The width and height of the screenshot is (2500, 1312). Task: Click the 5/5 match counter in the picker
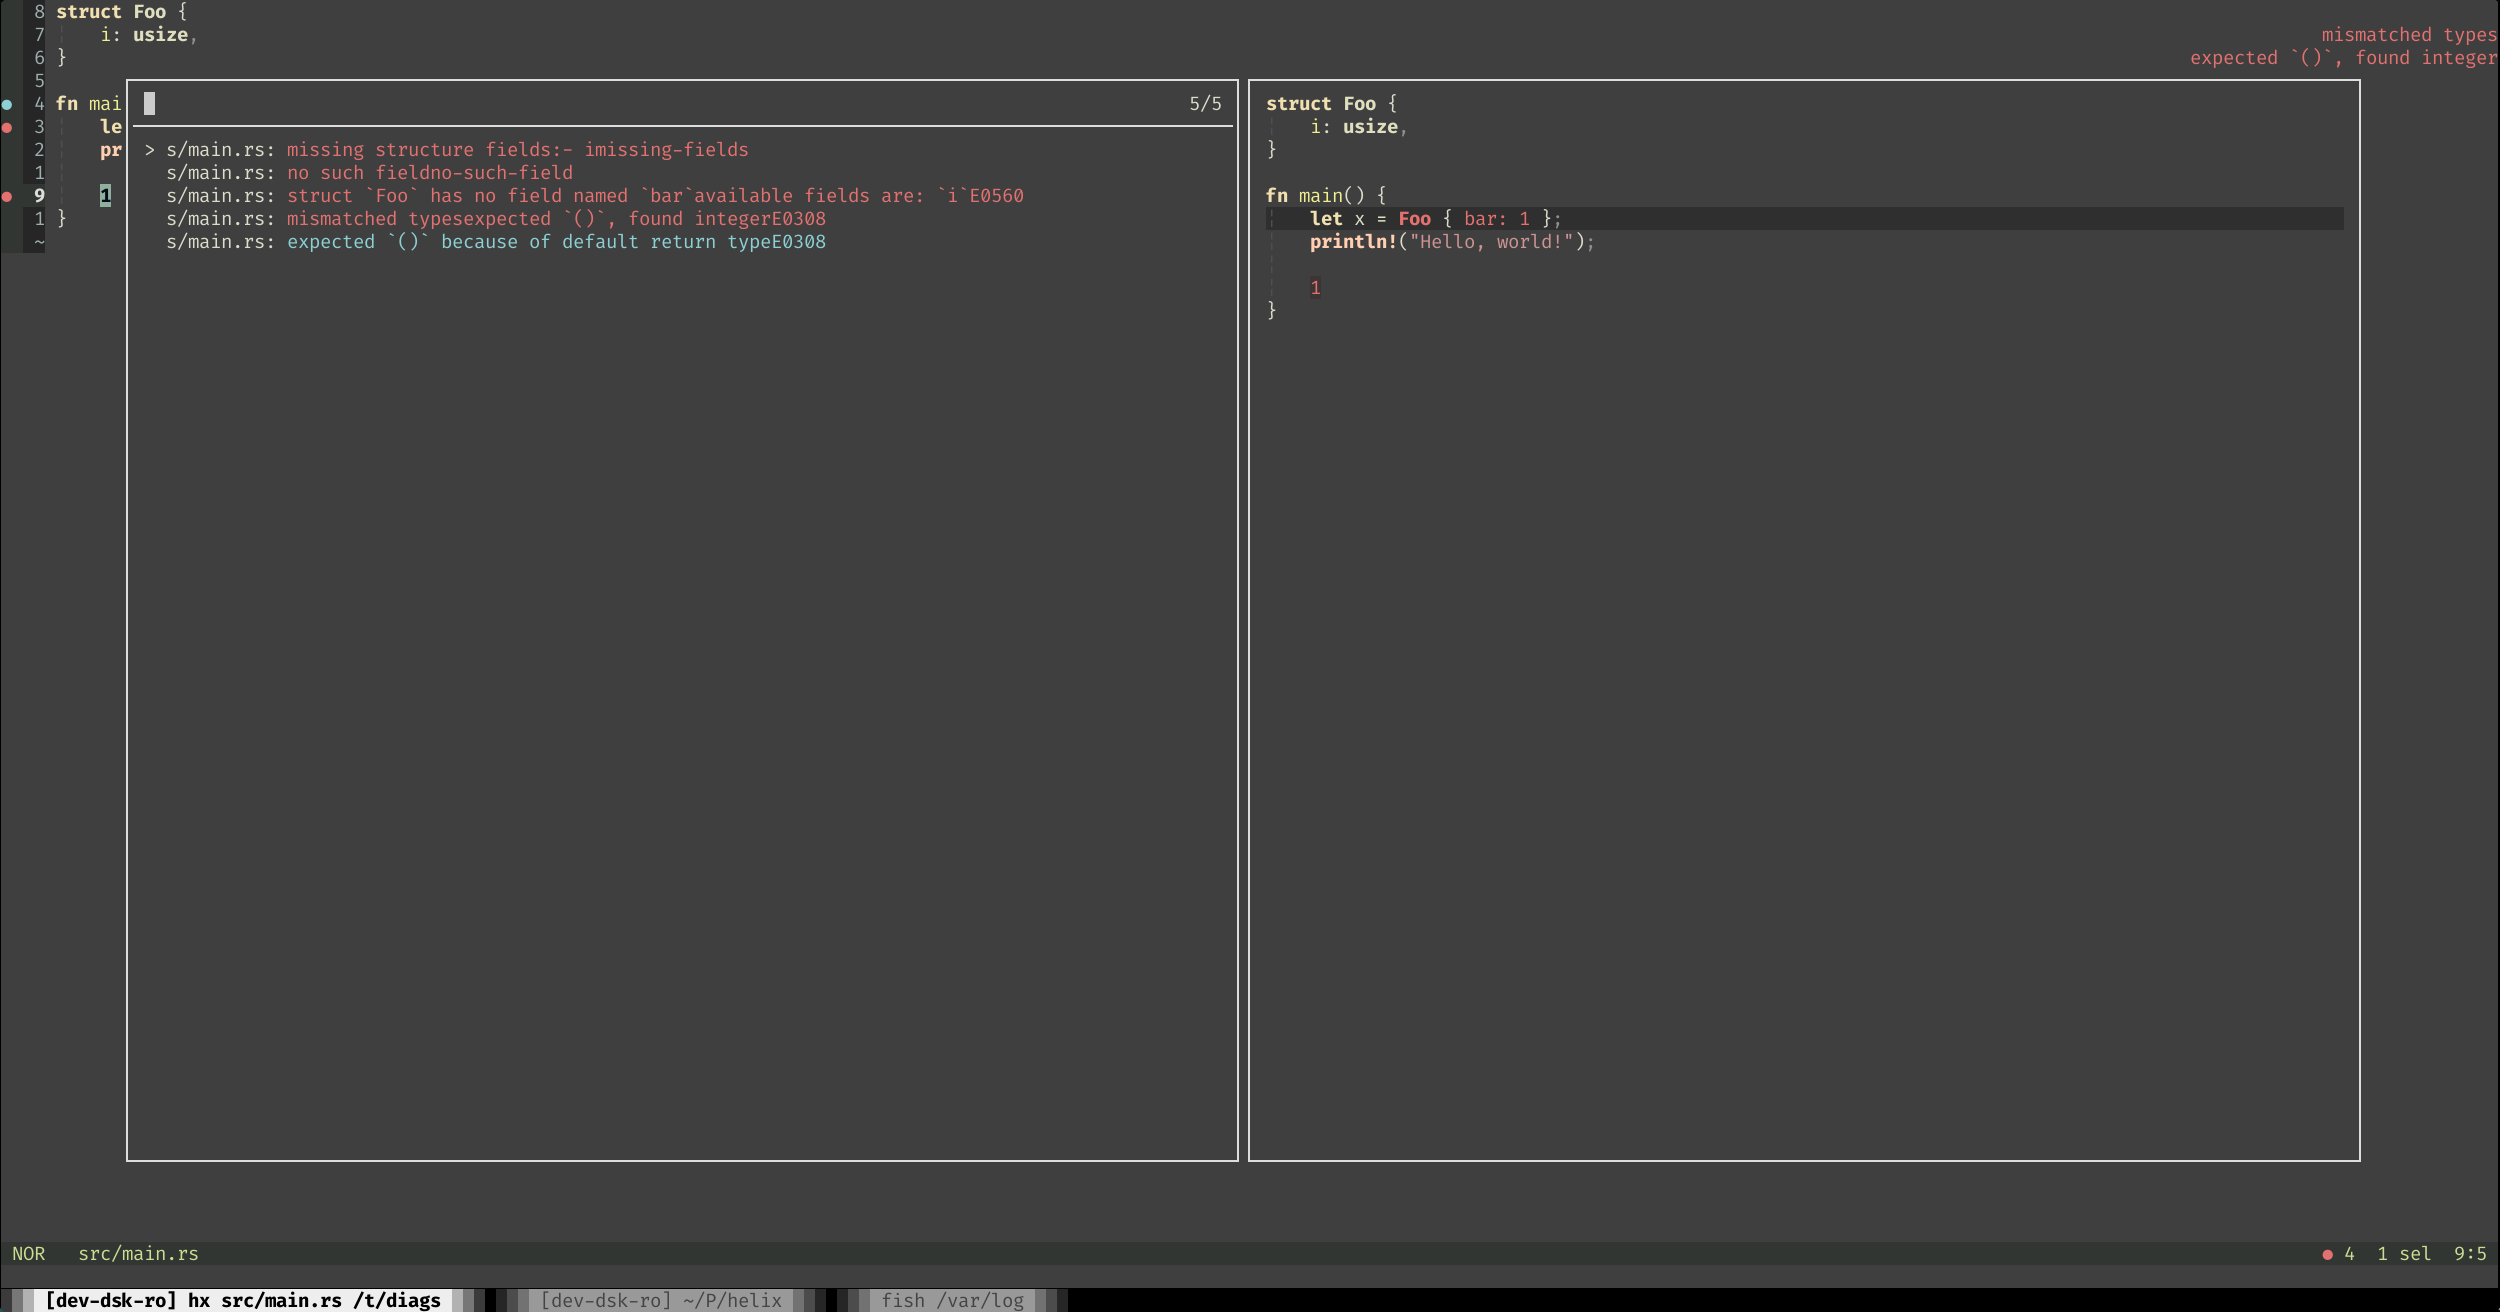[x=1204, y=103]
